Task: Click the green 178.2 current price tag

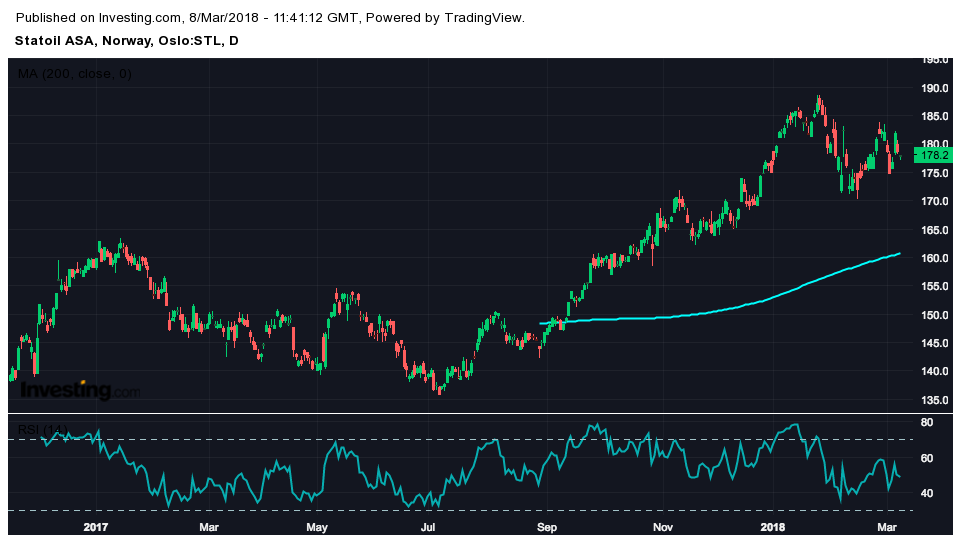Action: 934,156
